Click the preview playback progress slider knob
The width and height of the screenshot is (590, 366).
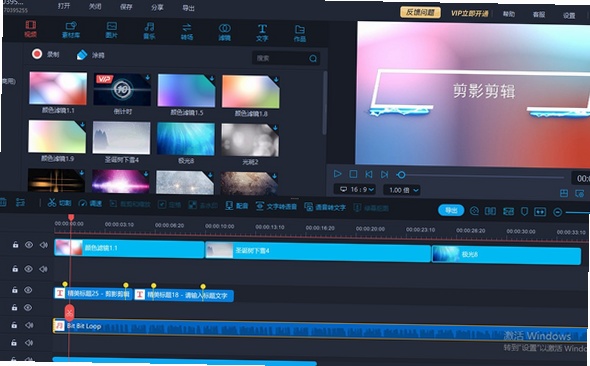[401, 175]
